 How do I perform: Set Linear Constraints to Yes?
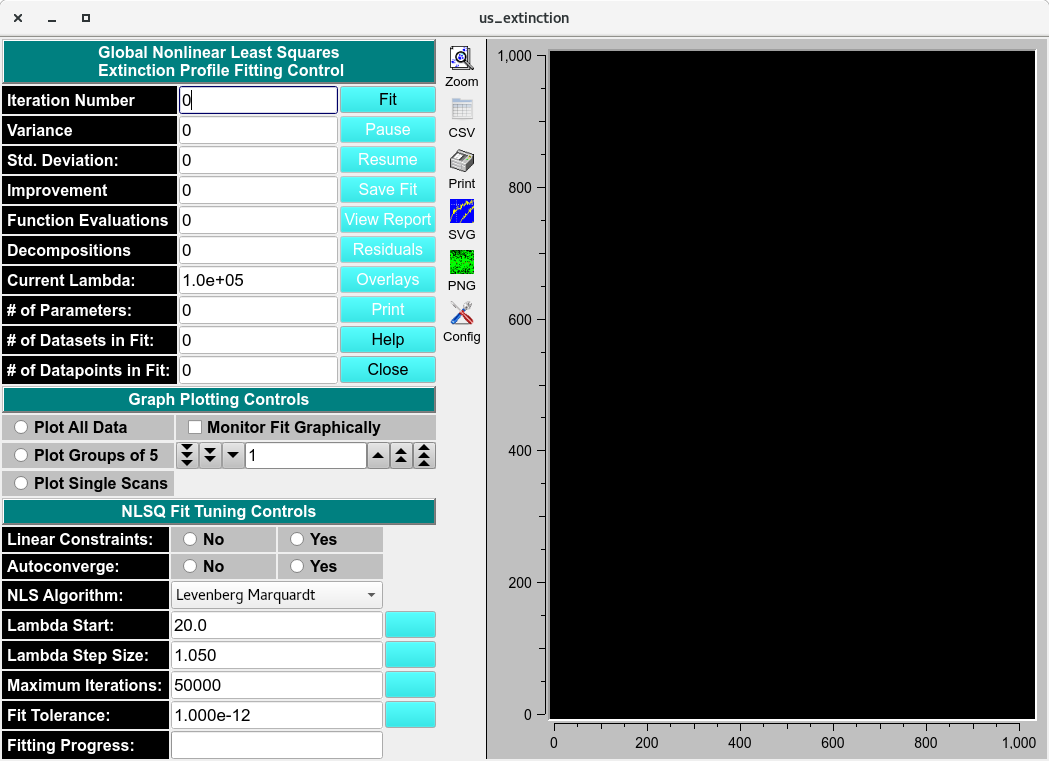297,539
